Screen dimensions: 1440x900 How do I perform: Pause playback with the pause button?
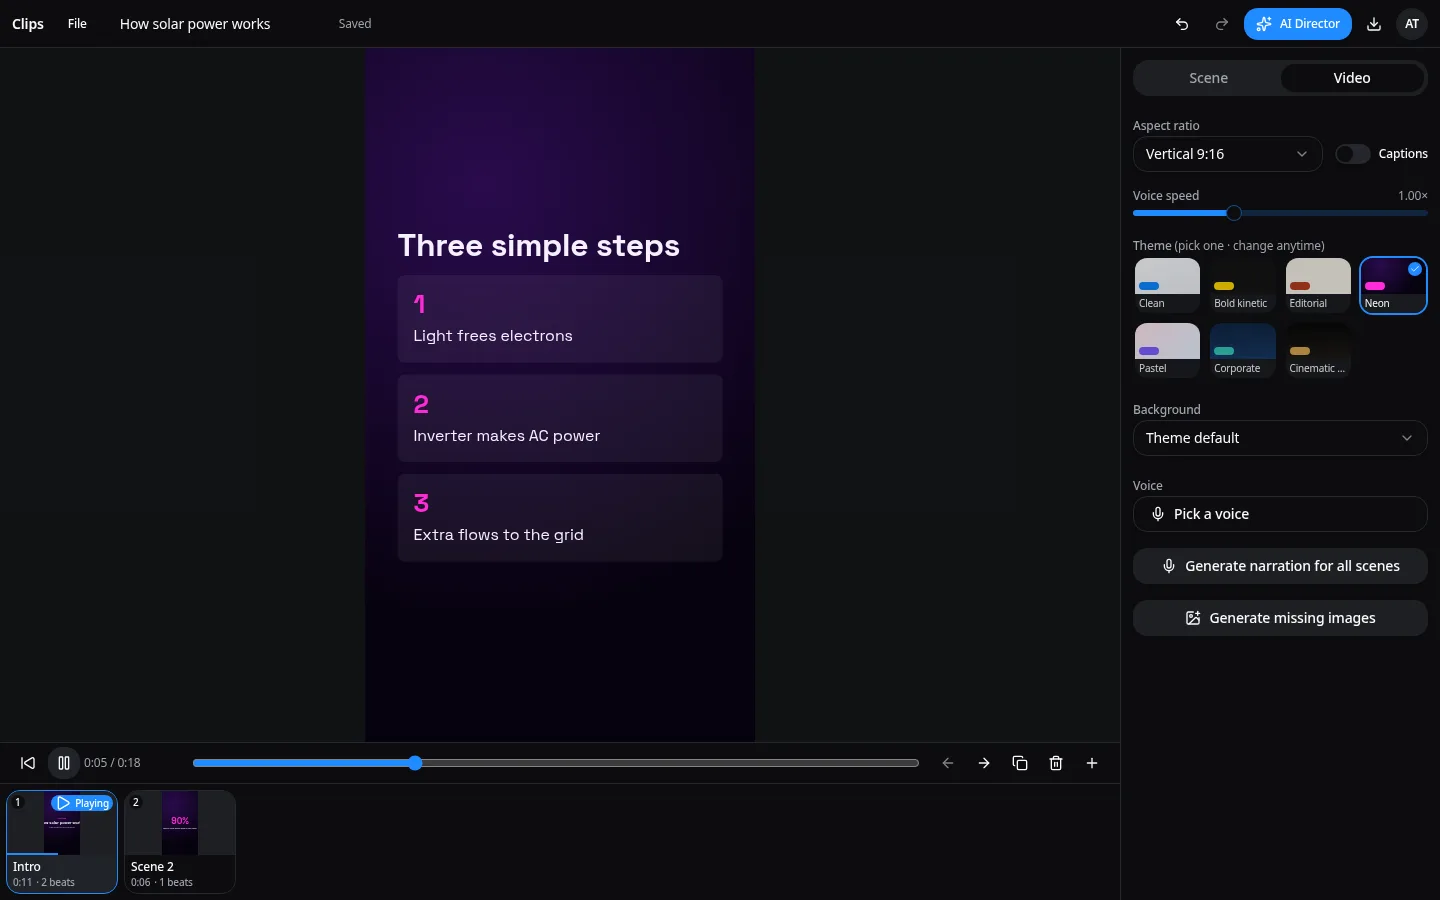(x=64, y=763)
